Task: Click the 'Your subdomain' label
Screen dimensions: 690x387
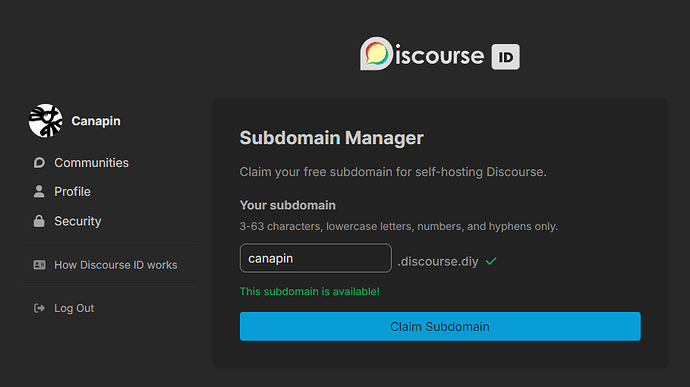Action: tap(288, 205)
